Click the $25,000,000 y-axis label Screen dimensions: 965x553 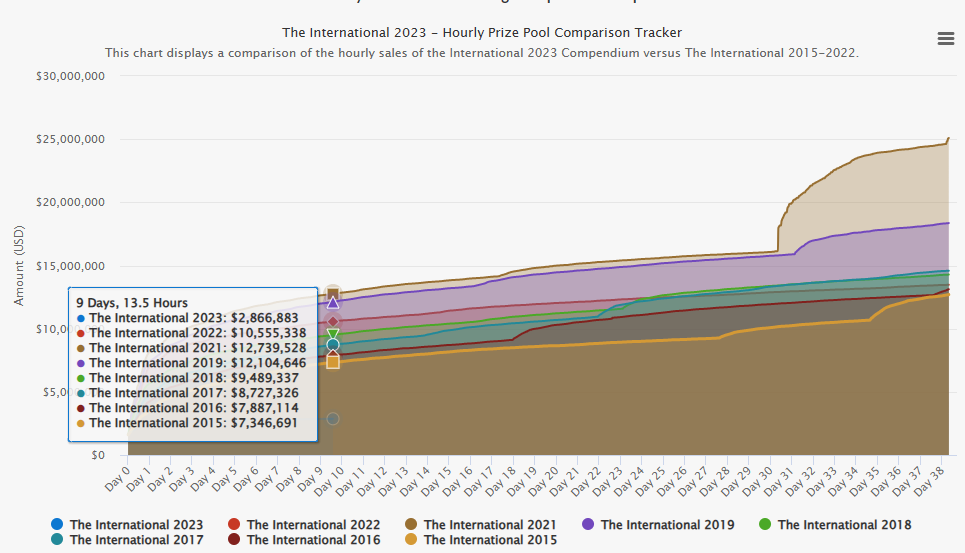70,139
